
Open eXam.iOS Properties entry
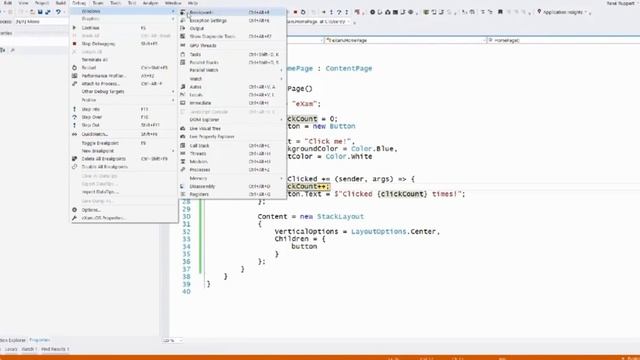(124, 218)
